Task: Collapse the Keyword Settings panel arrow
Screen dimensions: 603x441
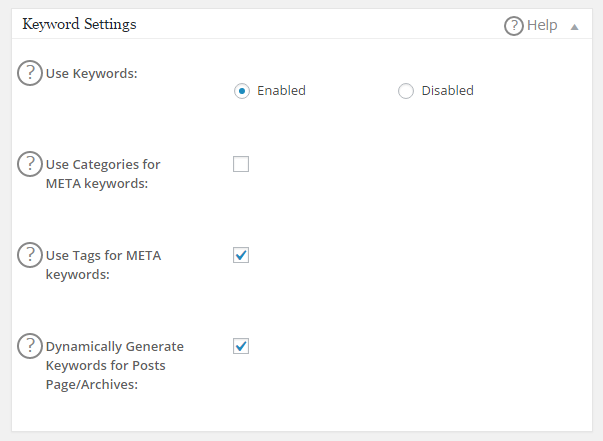Action: tap(575, 27)
